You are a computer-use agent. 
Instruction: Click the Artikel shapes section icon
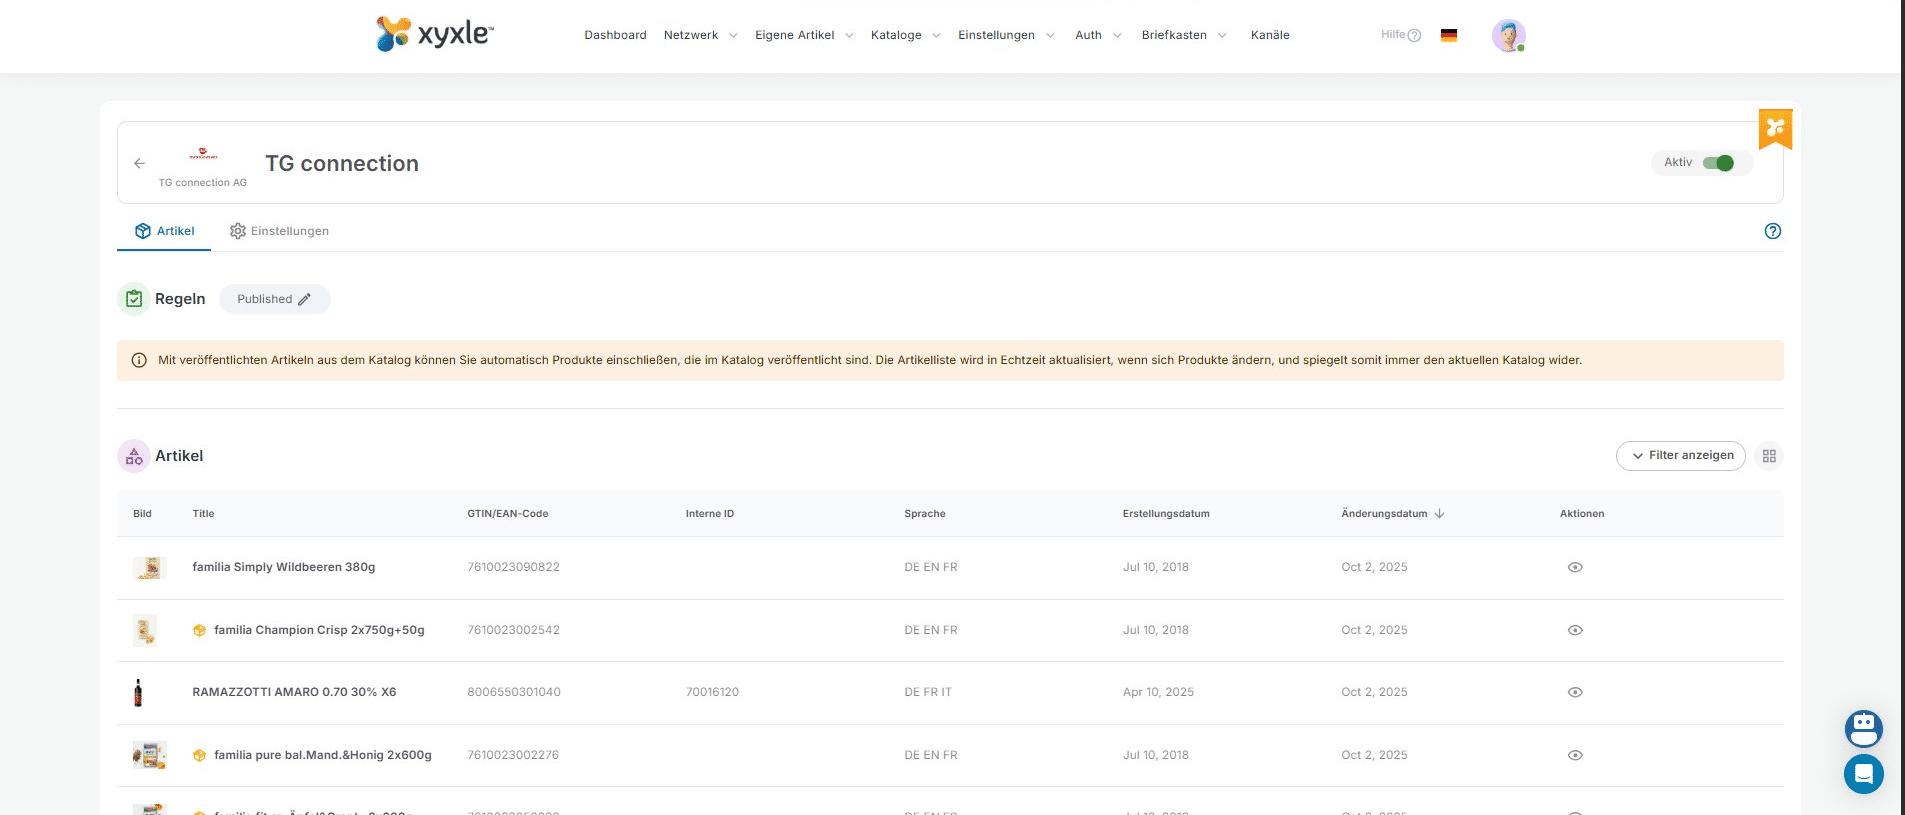(134, 456)
